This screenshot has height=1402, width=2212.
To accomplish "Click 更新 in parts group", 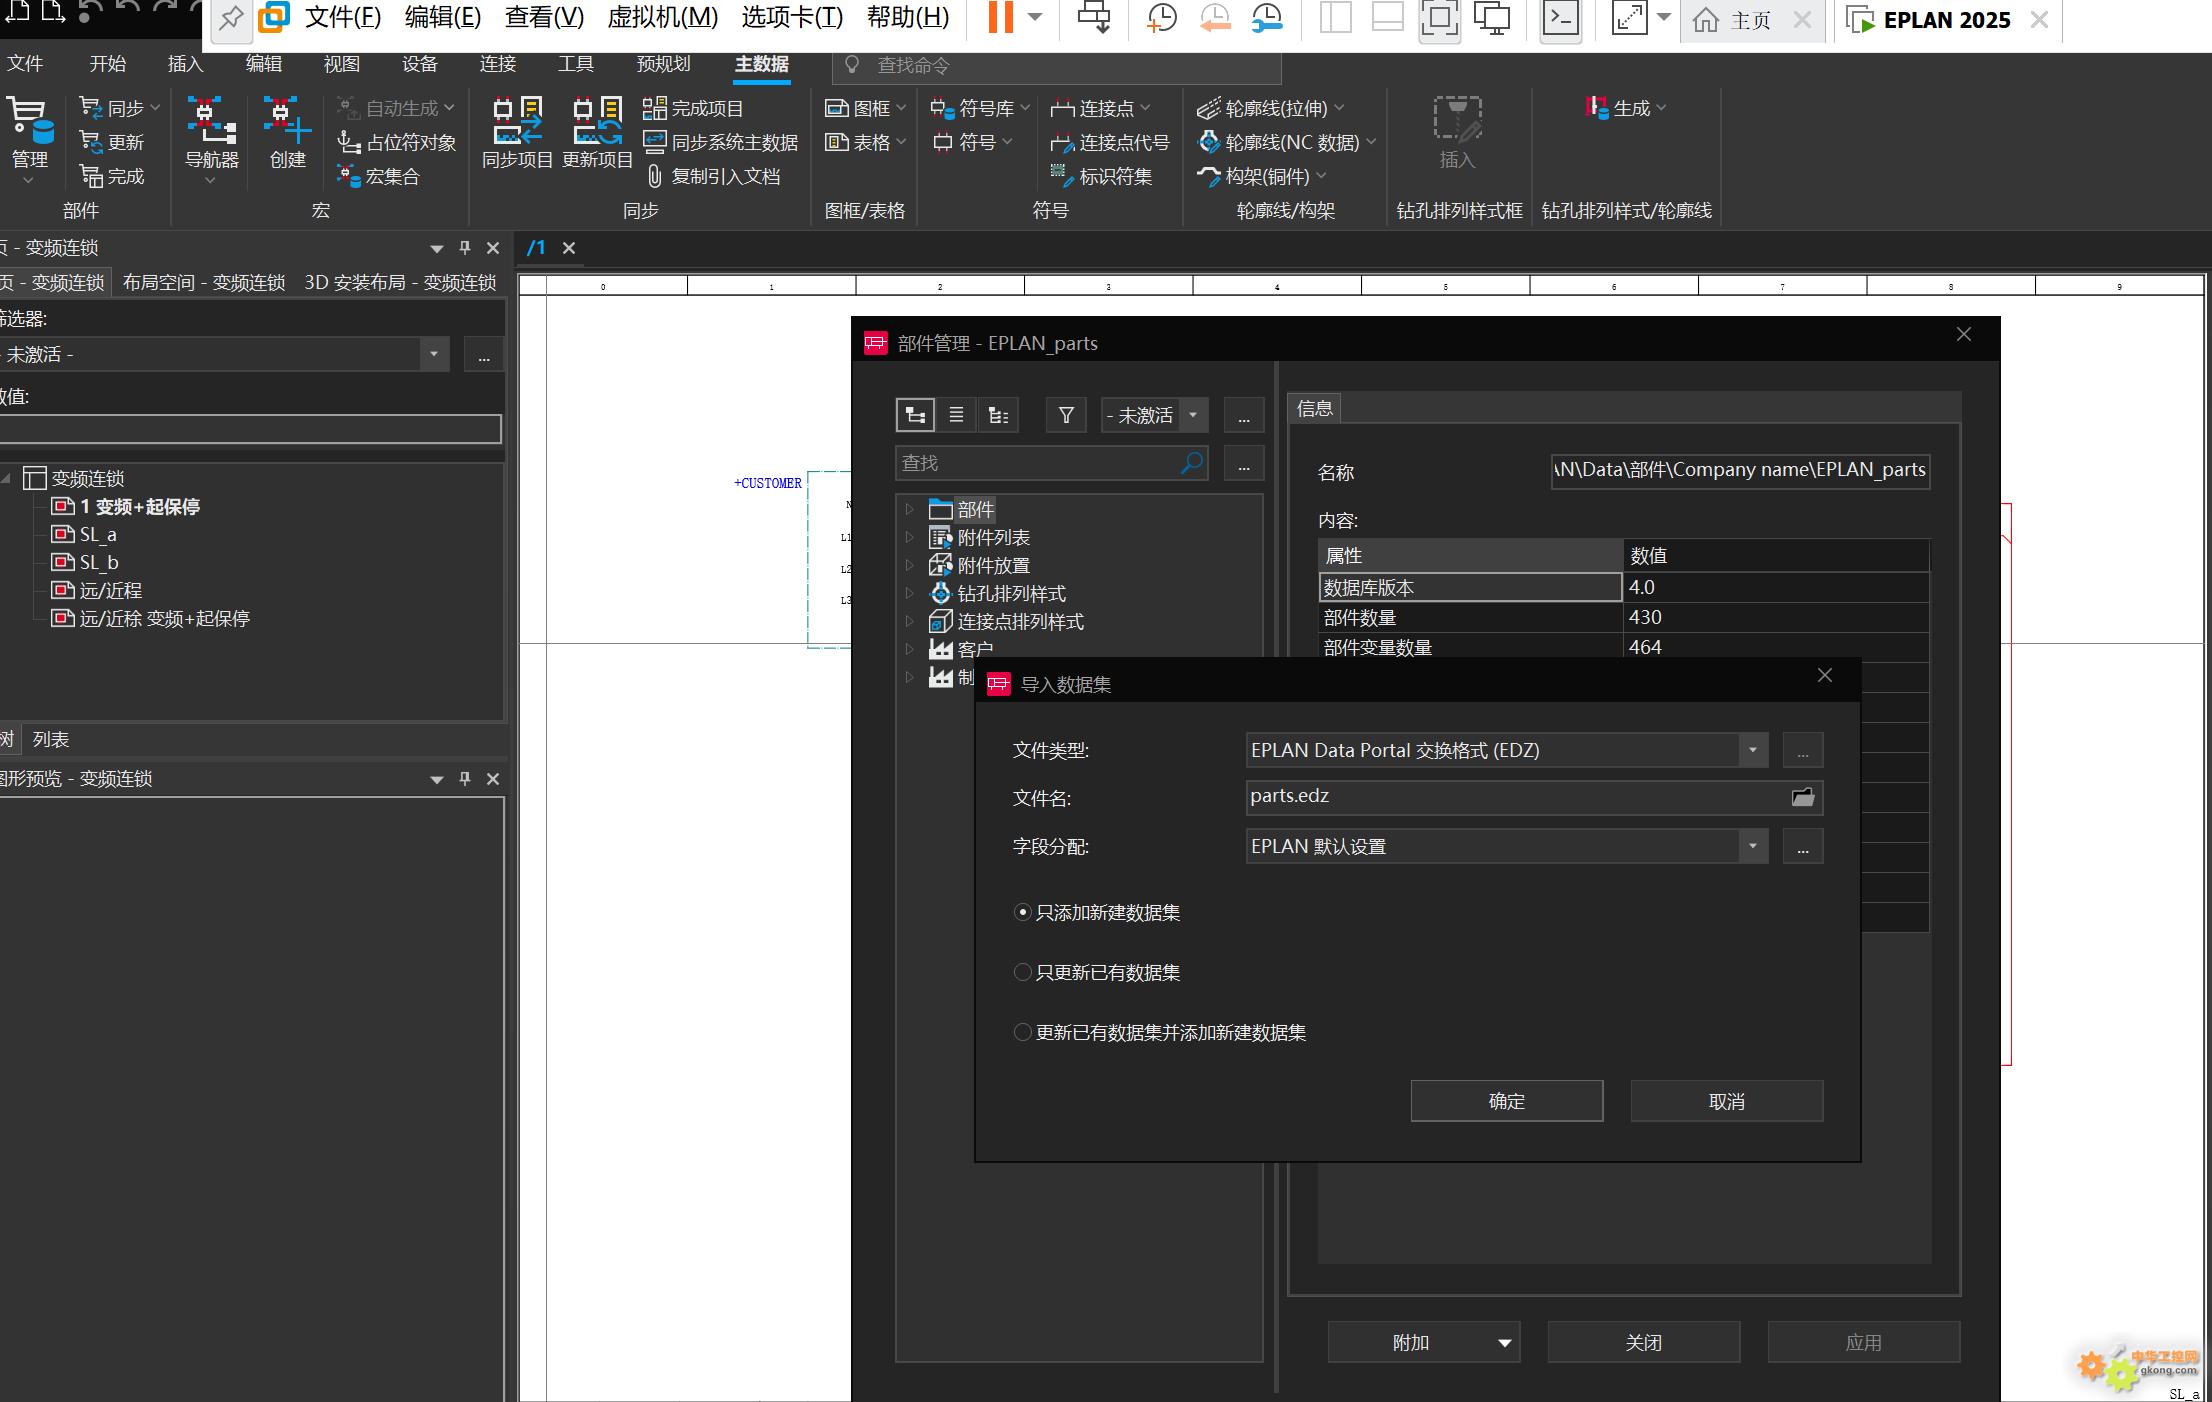I will 112,142.
